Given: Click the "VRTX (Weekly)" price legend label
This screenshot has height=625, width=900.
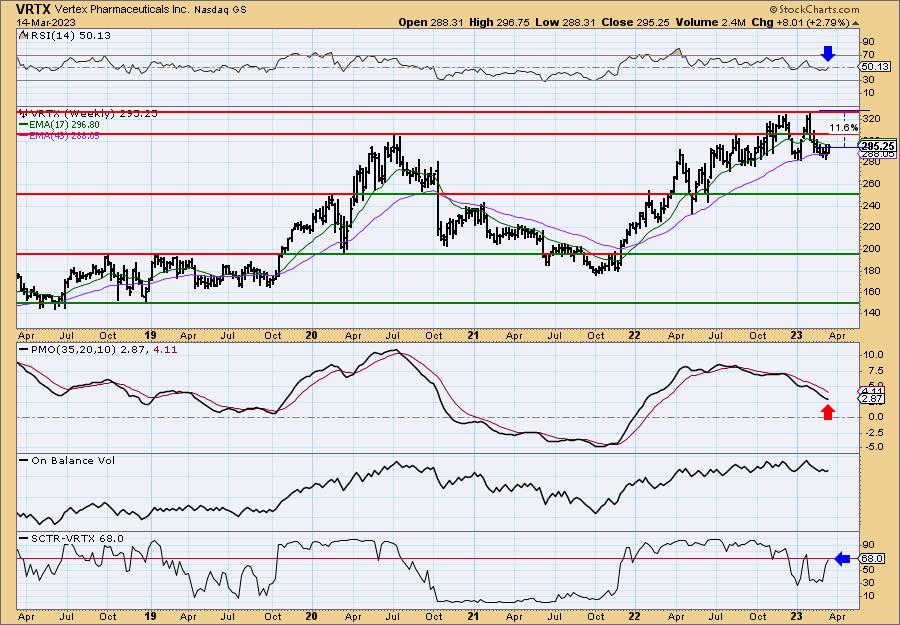Looking at the screenshot, I should pyautogui.click(x=71, y=114).
